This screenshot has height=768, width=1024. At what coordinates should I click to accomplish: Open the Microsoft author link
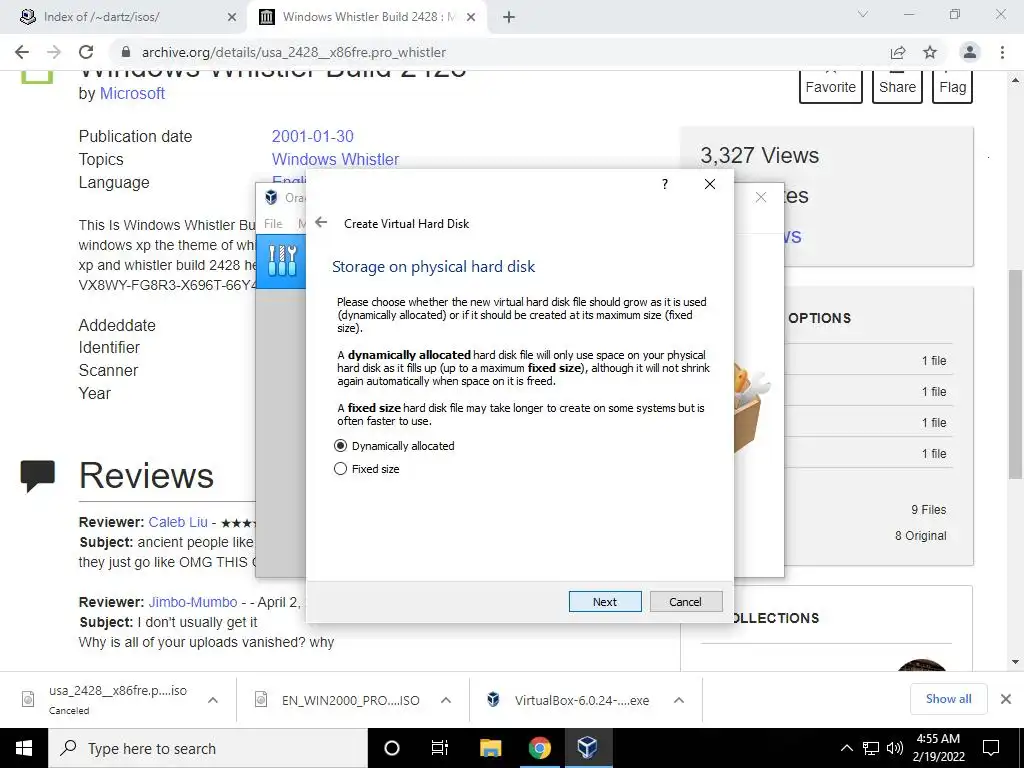tap(132, 93)
